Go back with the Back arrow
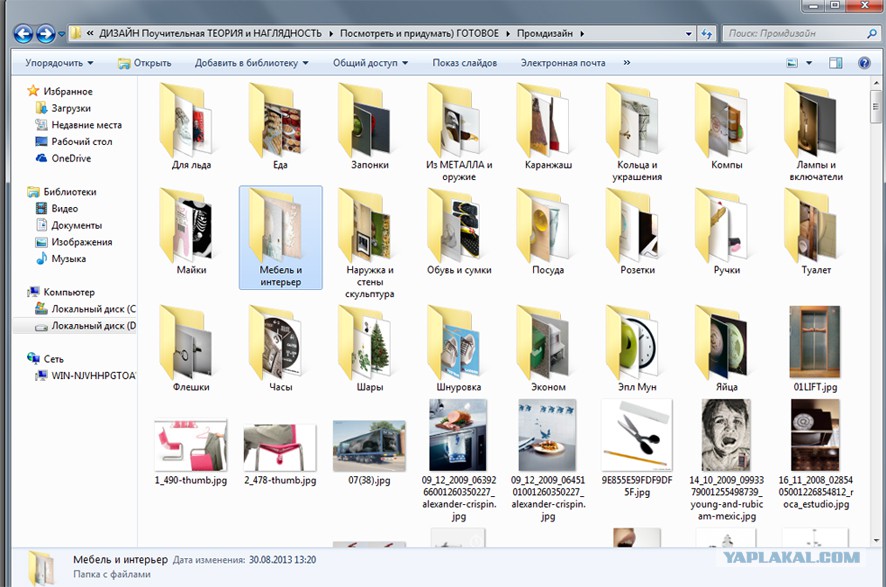Image resolution: width=886 pixels, height=587 pixels. coord(23,34)
